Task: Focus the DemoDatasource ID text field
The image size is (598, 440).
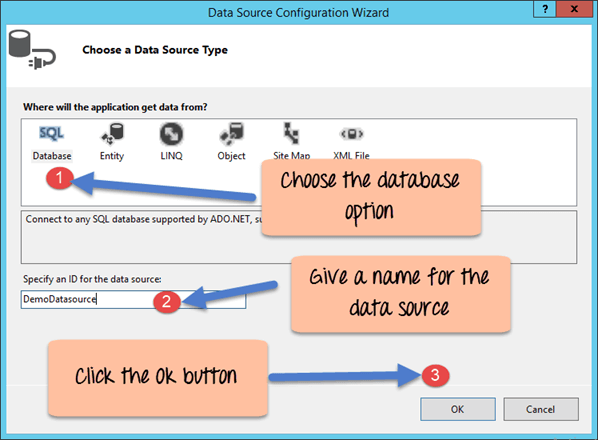Action: click(x=133, y=299)
